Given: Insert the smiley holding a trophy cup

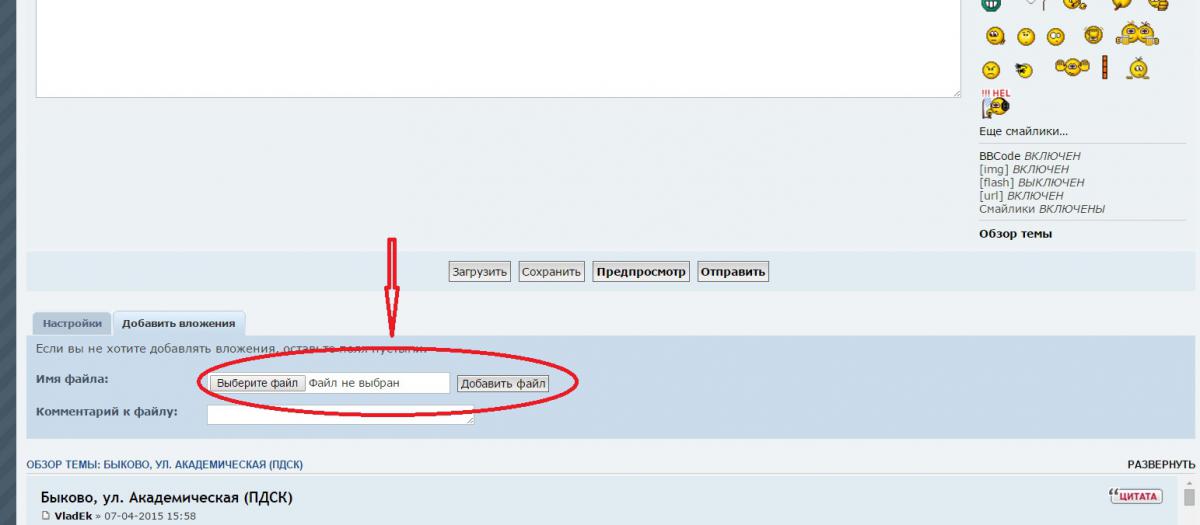Looking at the screenshot, I should (x=1093, y=36).
